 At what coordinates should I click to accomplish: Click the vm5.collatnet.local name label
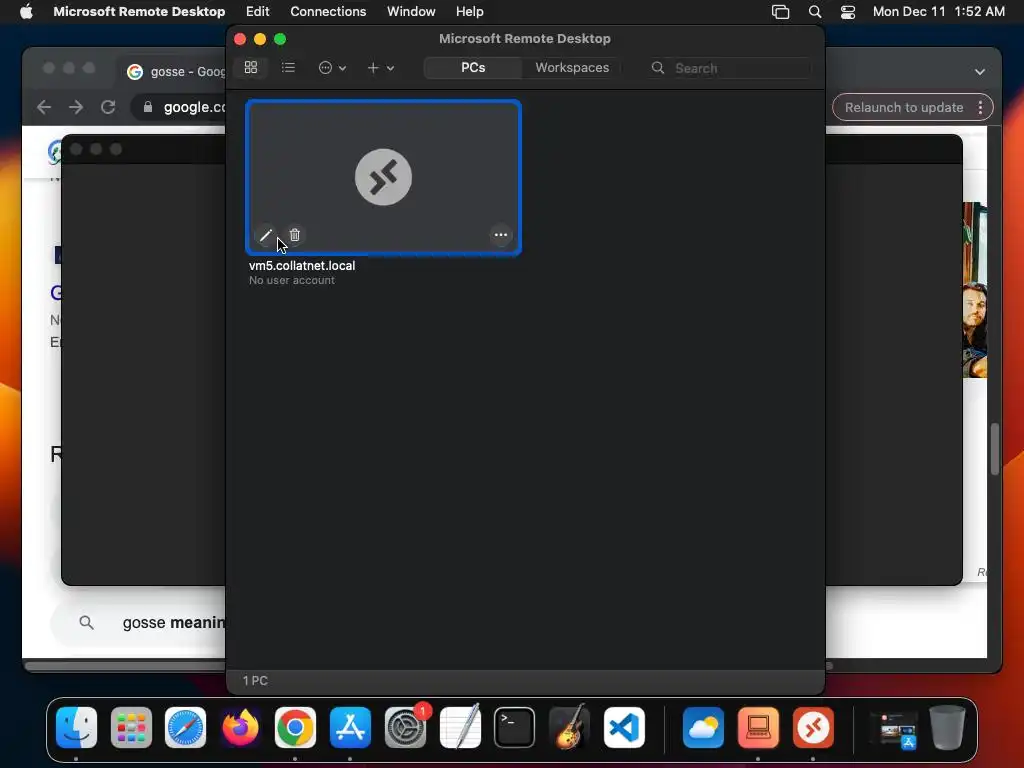coord(302,266)
